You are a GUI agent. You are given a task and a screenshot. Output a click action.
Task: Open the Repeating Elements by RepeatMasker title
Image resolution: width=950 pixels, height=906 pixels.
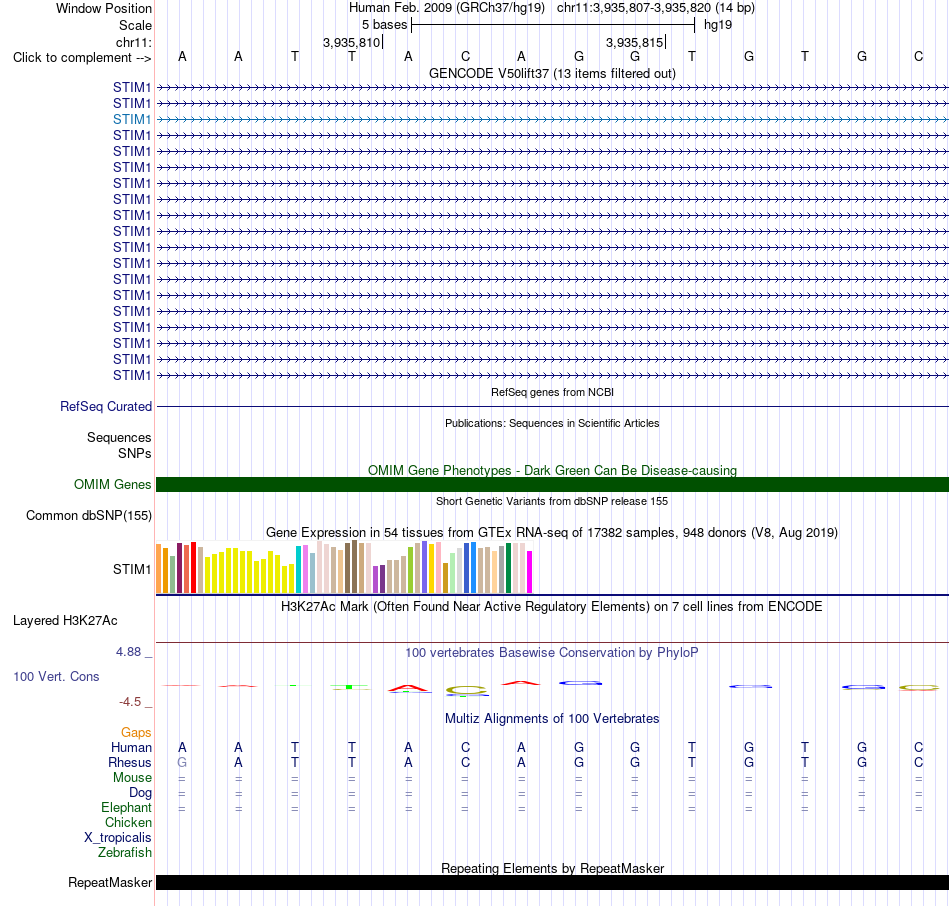click(552, 868)
